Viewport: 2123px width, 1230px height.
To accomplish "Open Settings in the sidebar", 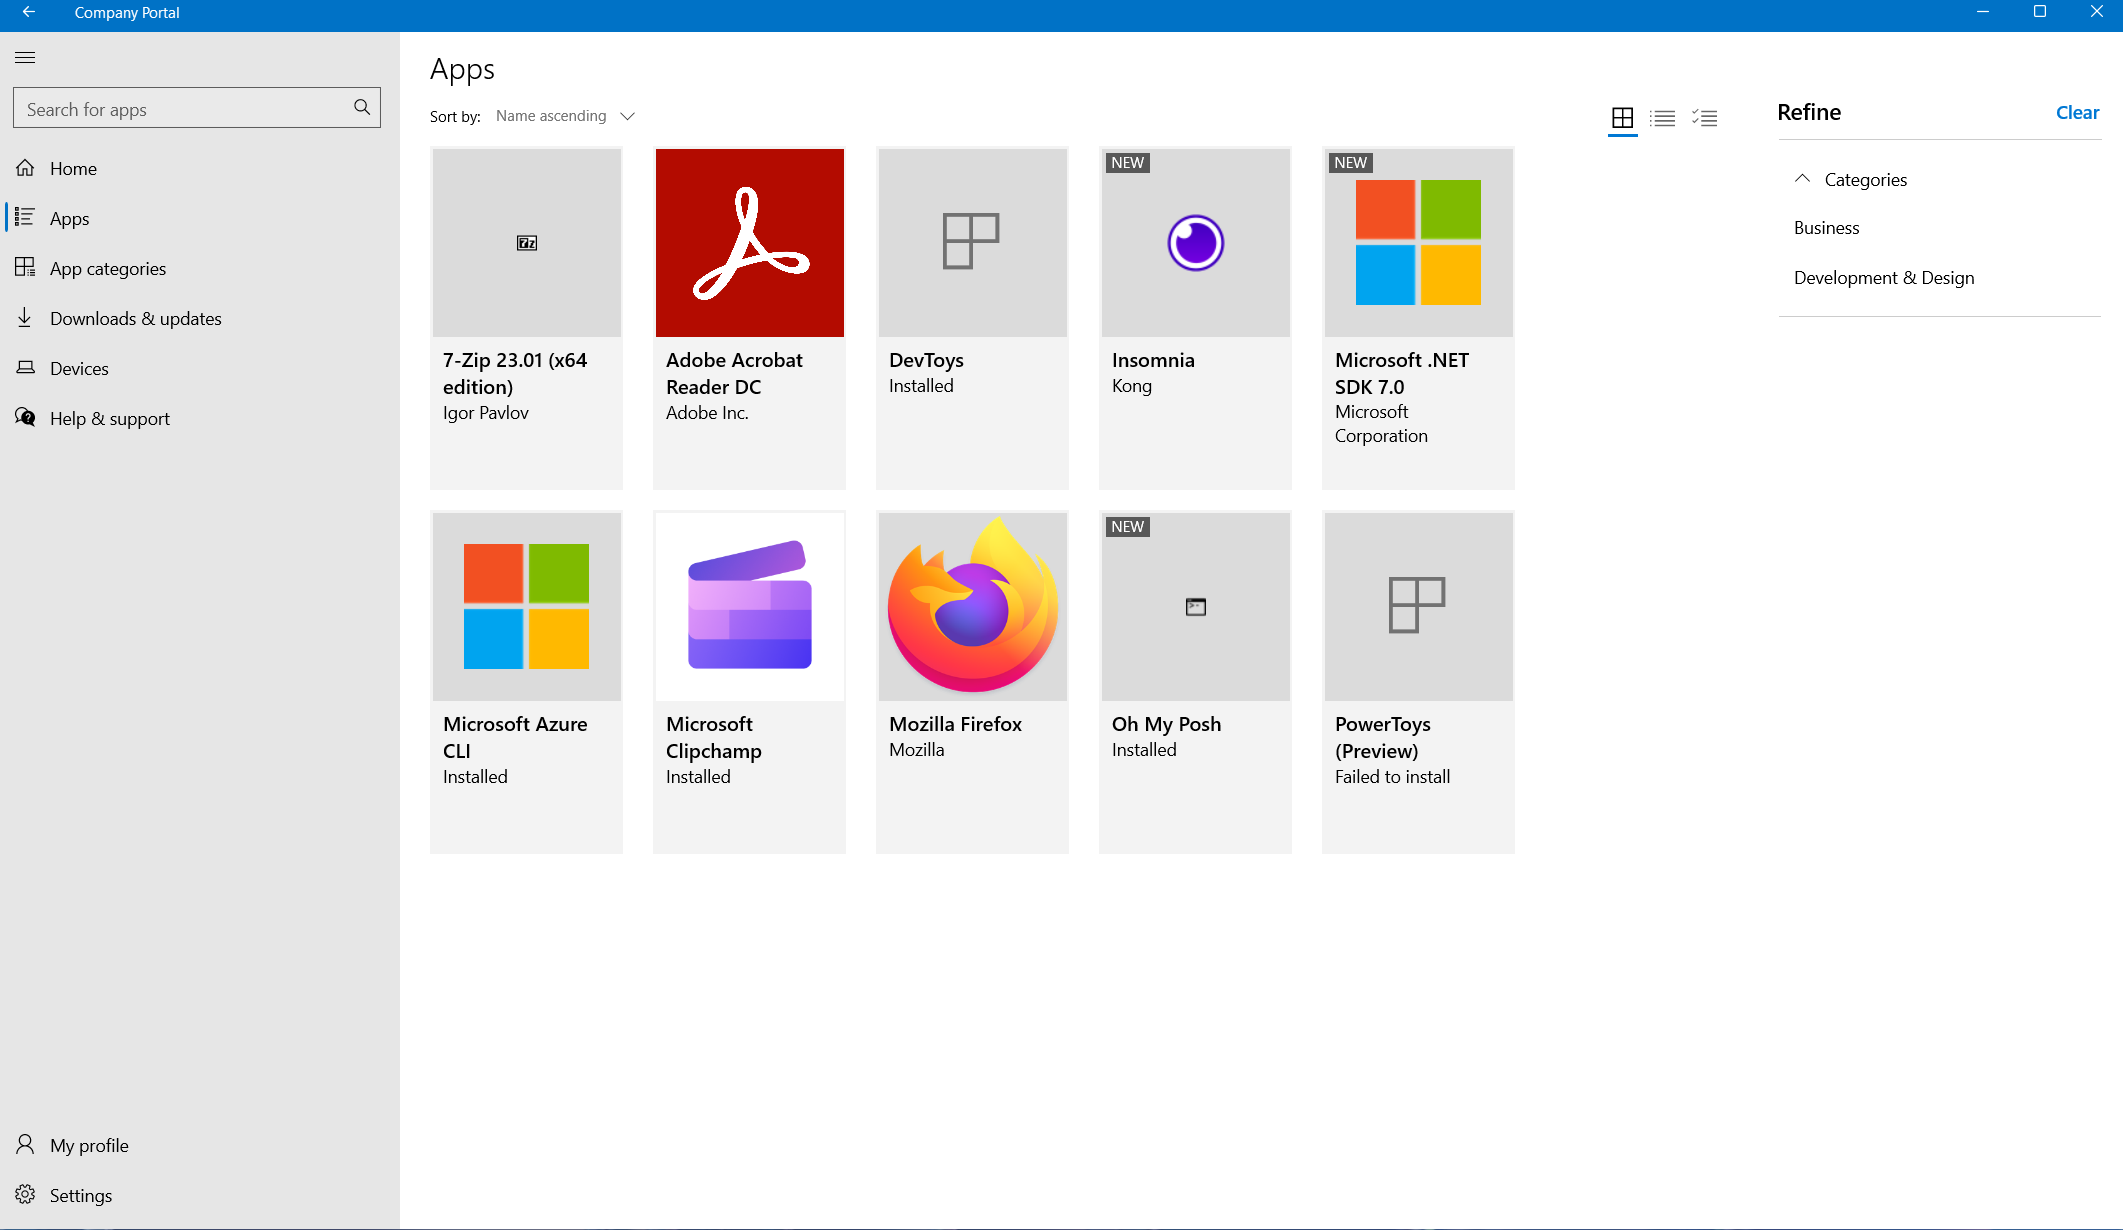I will point(80,1195).
